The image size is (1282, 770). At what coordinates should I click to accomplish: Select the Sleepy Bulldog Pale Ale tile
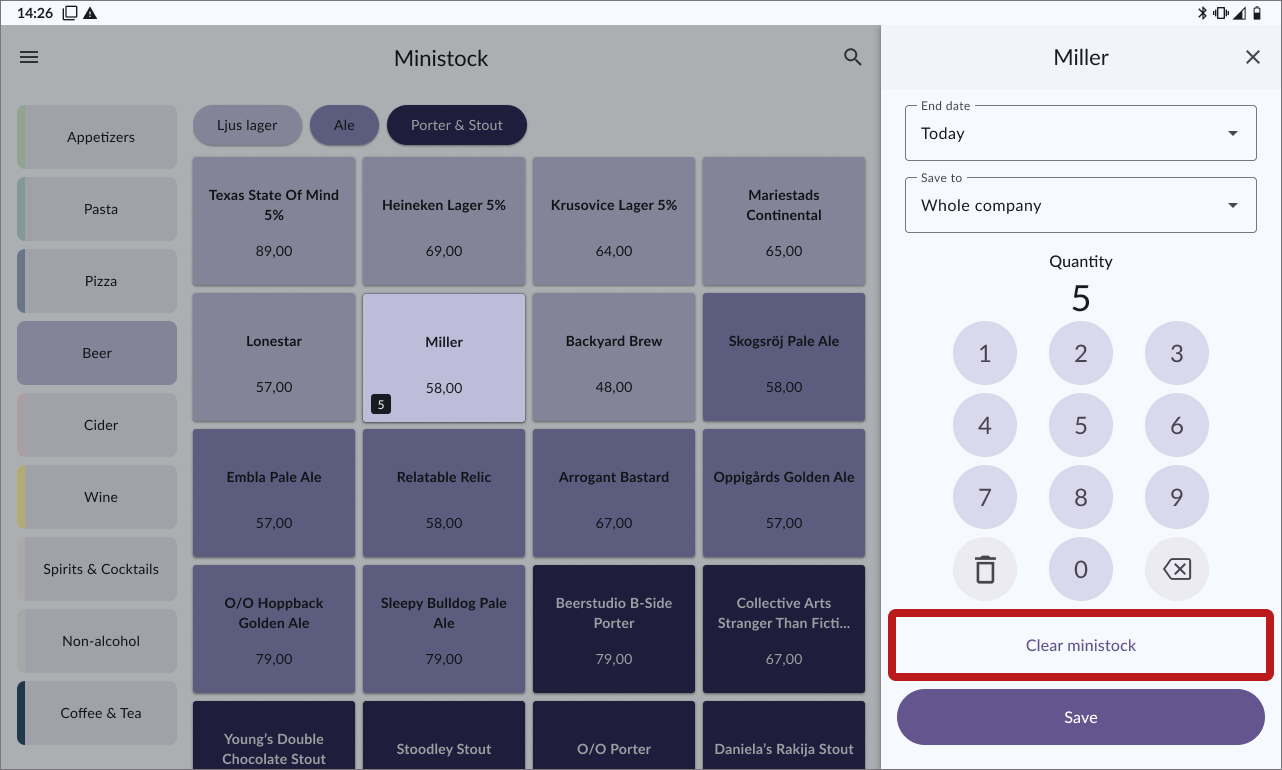pos(444,629)
